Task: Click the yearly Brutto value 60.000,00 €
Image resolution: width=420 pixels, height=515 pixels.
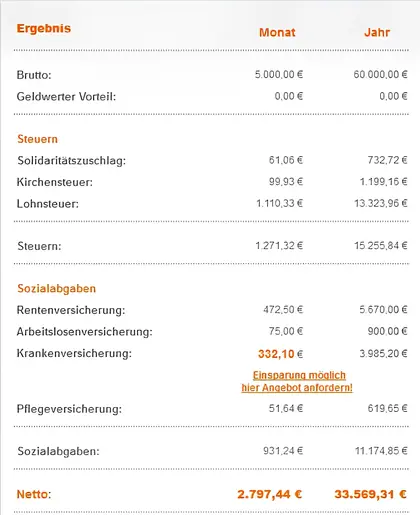Action: pos(380,74)
